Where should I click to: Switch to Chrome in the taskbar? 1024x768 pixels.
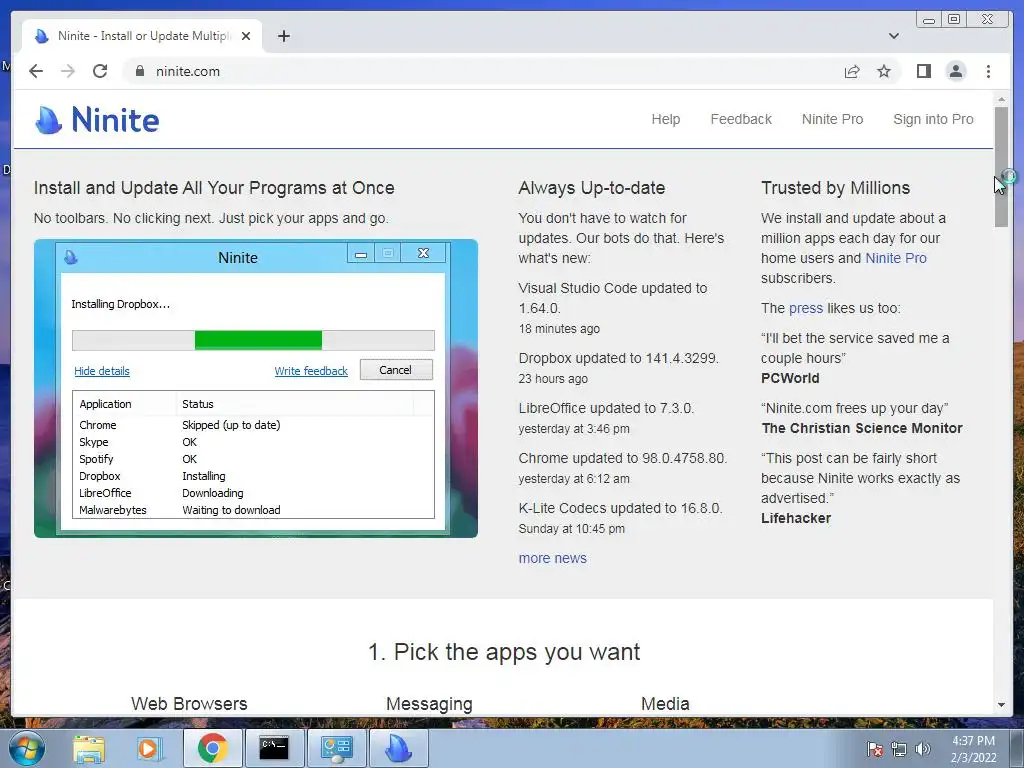[212, 748]
